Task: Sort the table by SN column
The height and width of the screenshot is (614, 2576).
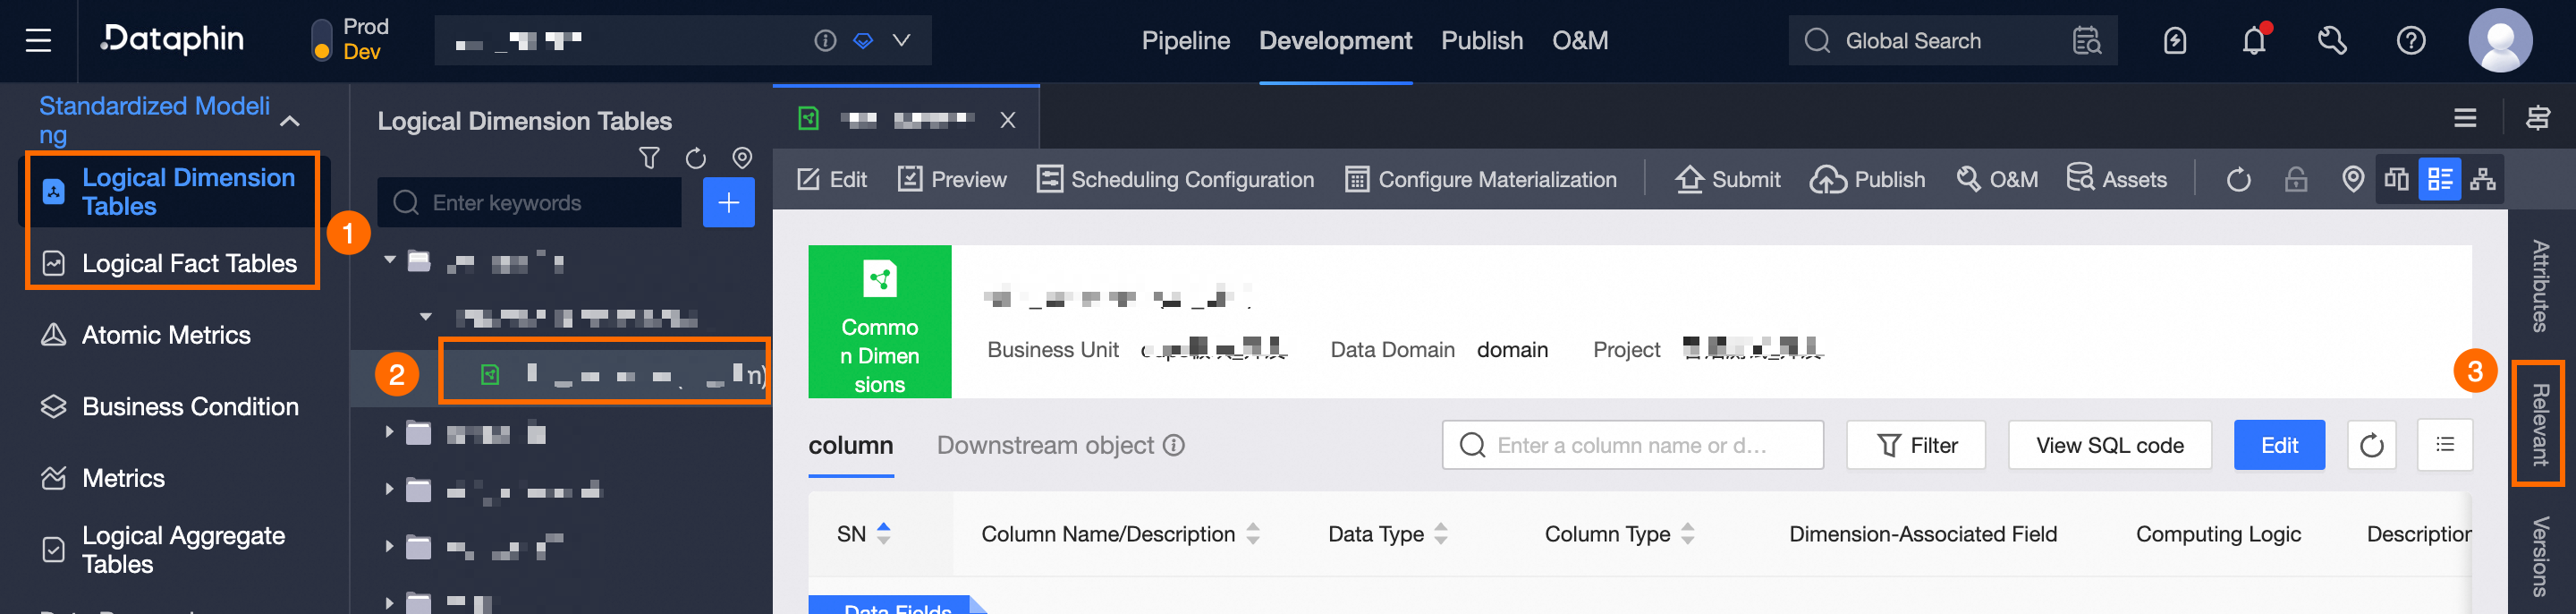Action: [883, 534]
